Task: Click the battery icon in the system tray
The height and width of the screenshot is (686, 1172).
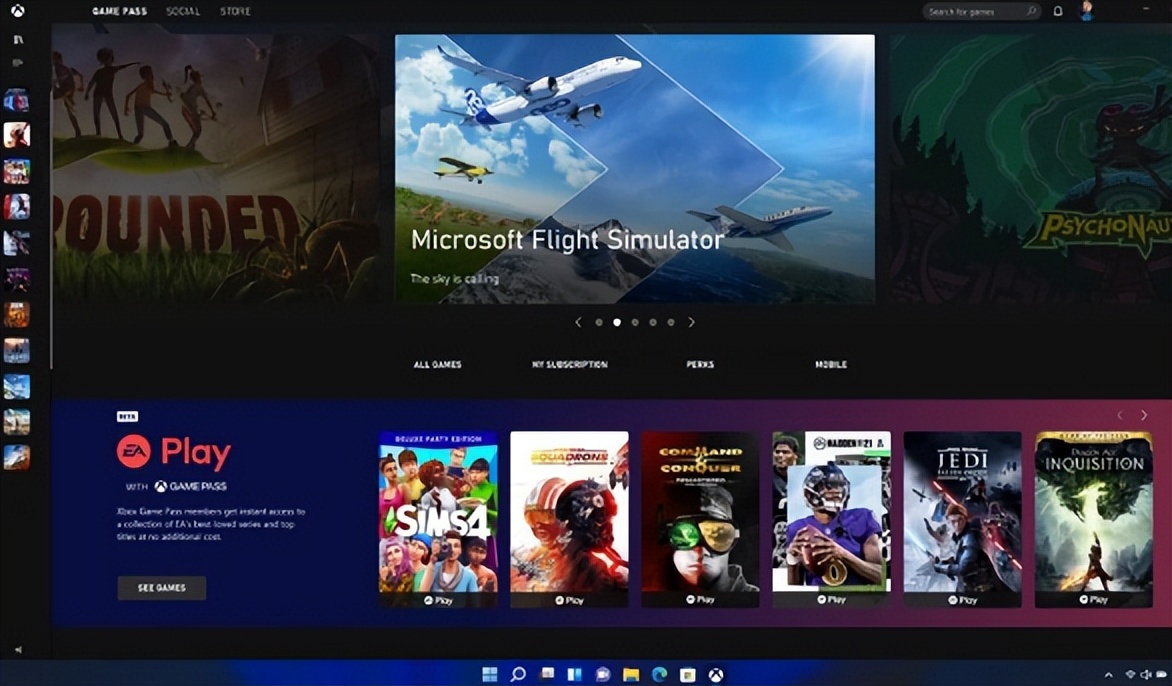Action: 1162,675
